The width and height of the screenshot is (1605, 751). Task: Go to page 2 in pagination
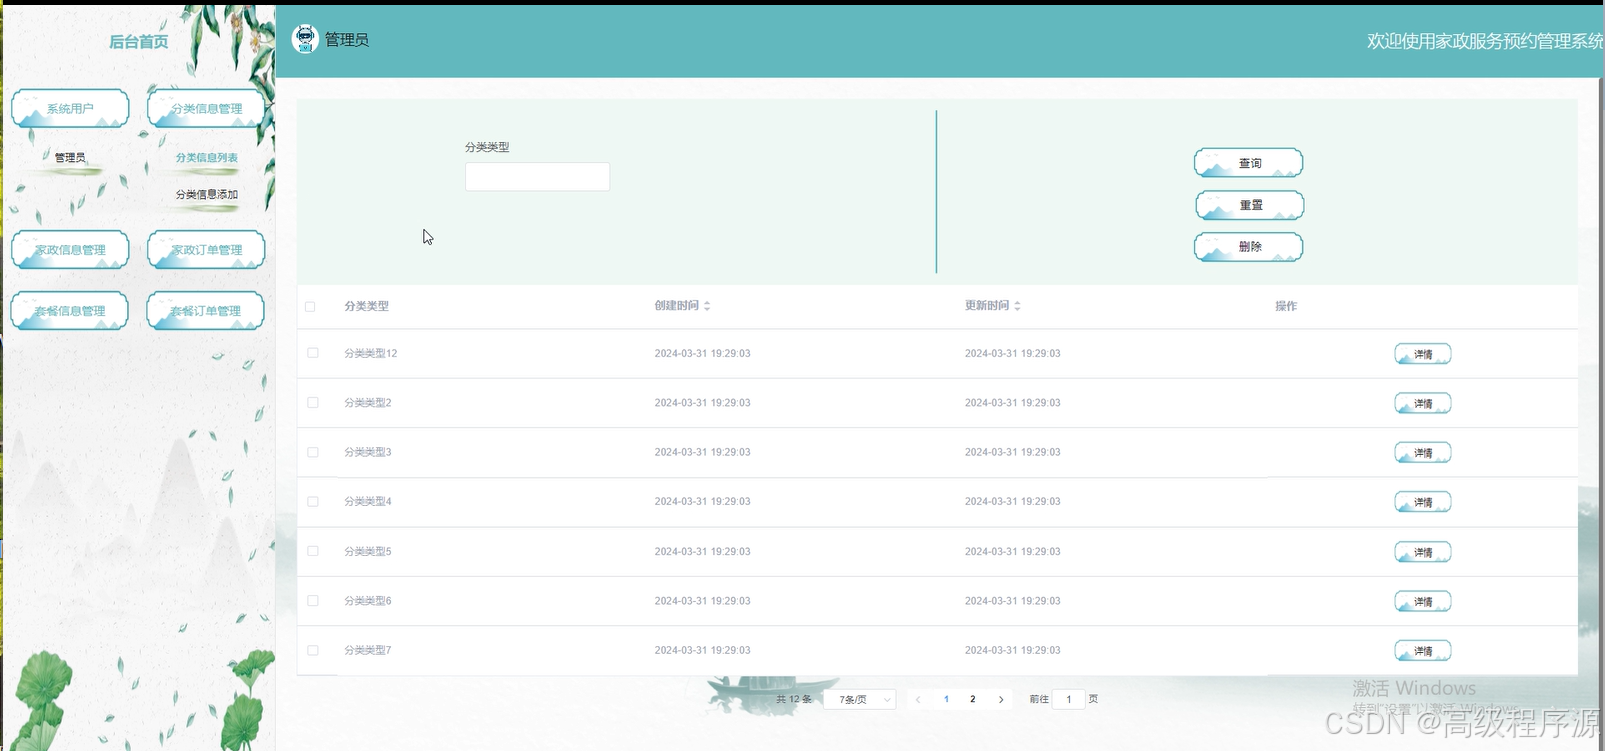973,700
